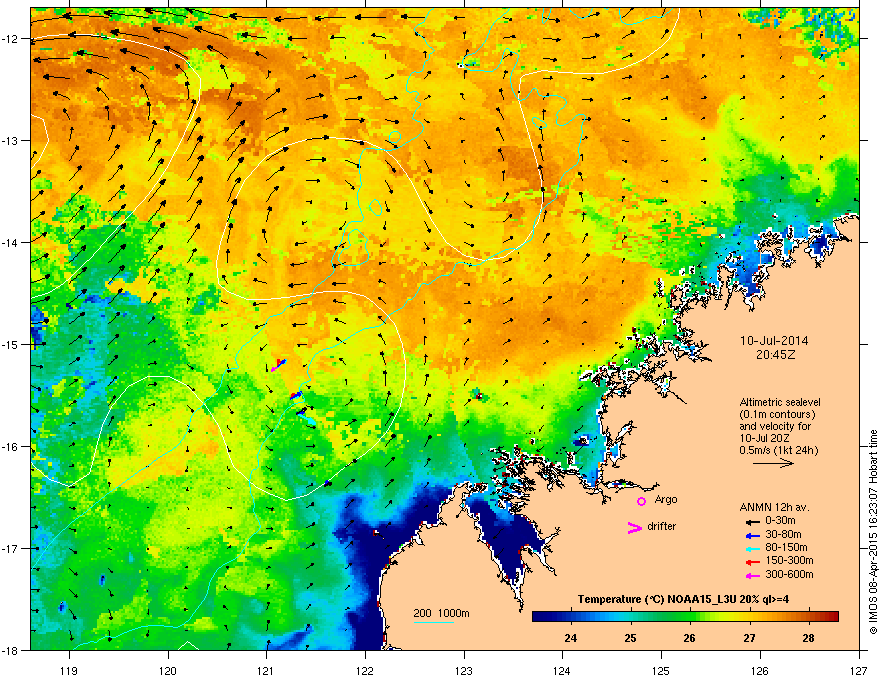
Task: Click longitude axis label 119
Action: coord(69,670)
